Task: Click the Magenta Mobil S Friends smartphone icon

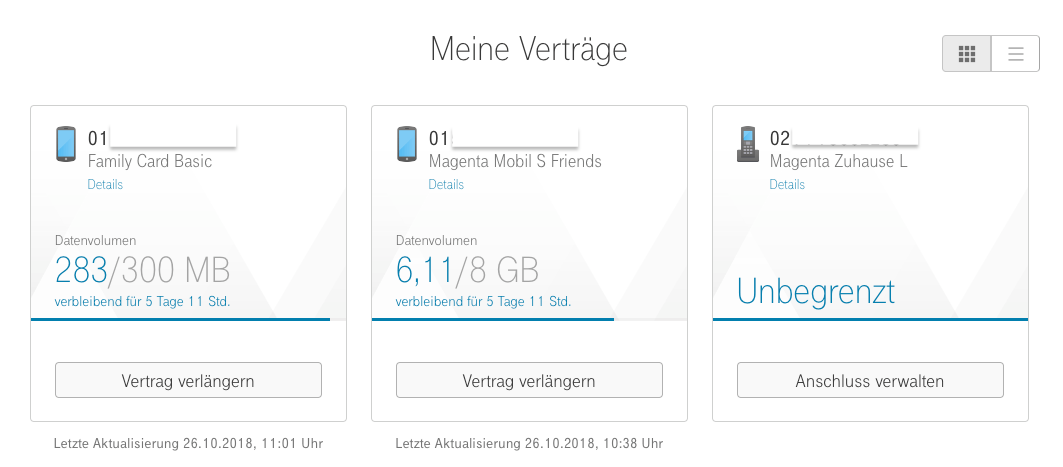Action: [407, 144]
